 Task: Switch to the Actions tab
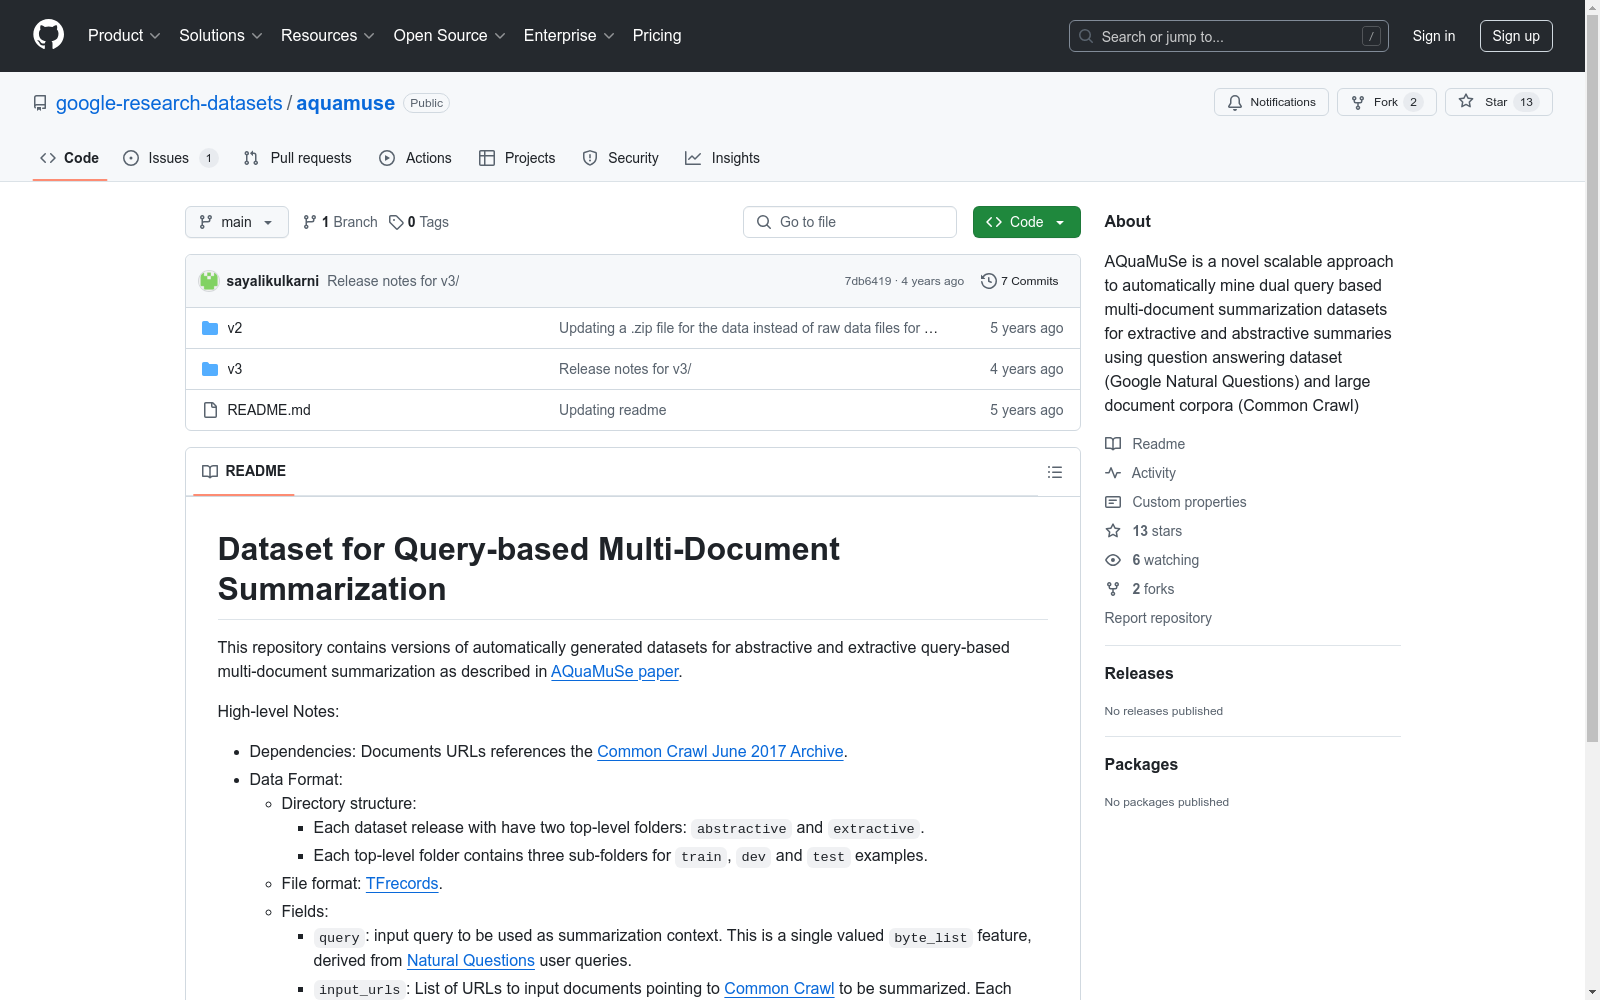click(x=416, y=158)
